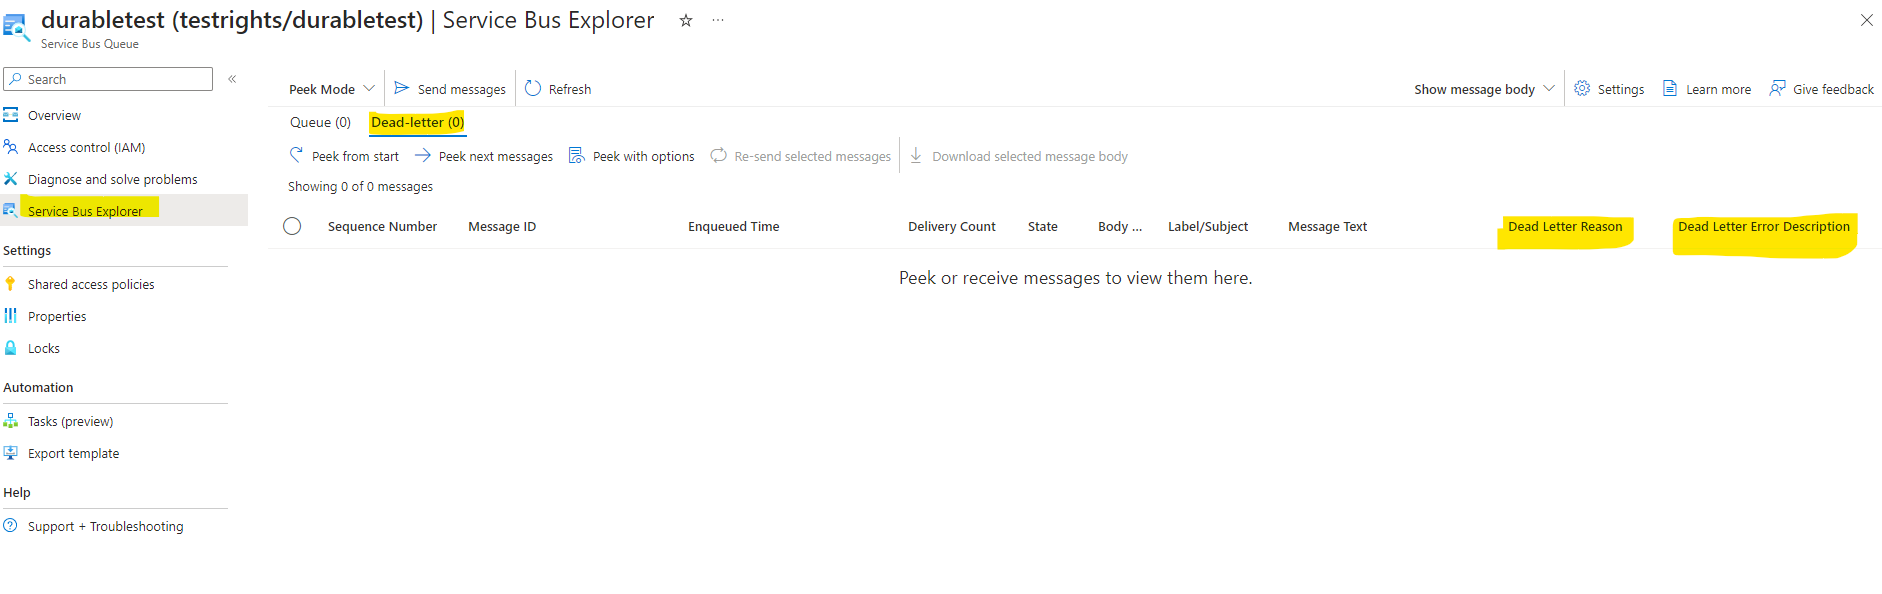This screenshot has height=594, width=1882.
Task: Favorite this page with the star icon
Action: pyautogui.click(x=686, y=20)
